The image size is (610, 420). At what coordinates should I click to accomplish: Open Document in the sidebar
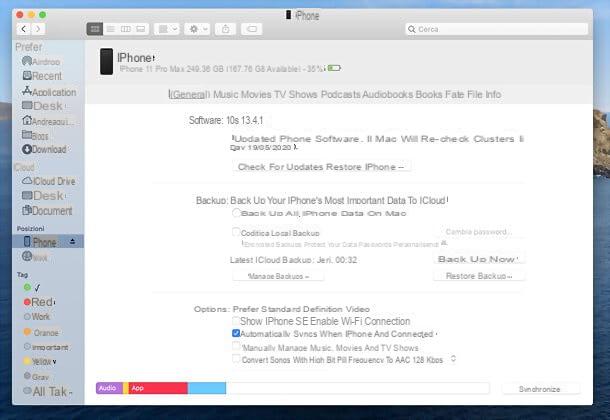[x=47, y=211]
